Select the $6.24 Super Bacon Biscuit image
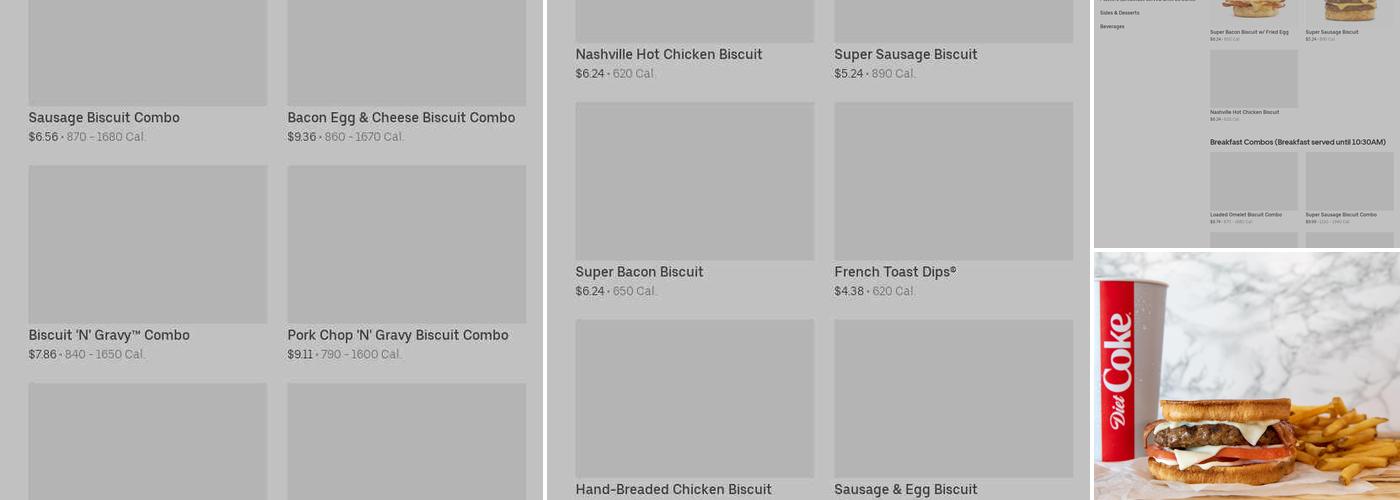 pos(695,181)
